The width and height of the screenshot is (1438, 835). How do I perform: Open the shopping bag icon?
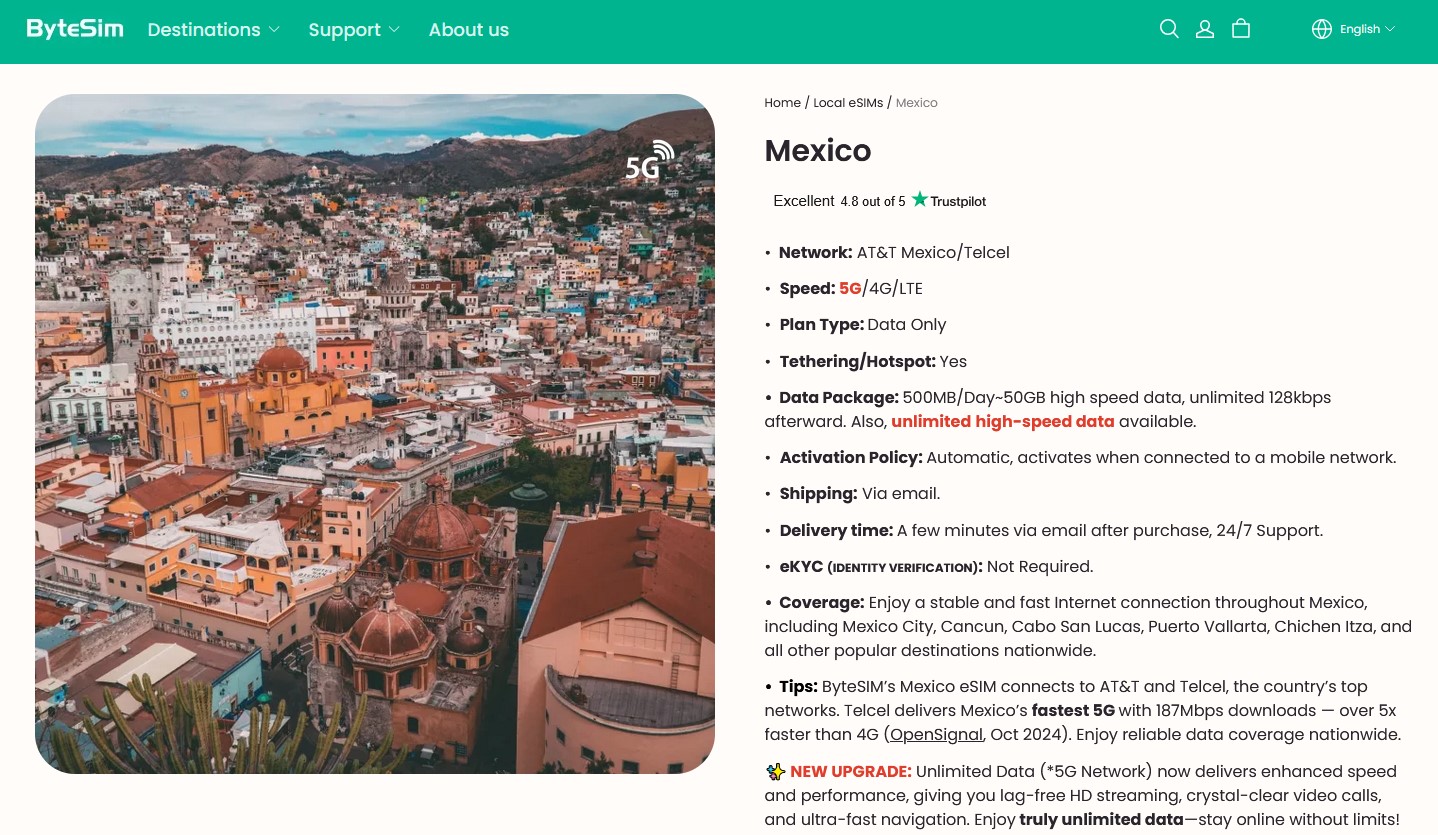[x=1241, y=29]
